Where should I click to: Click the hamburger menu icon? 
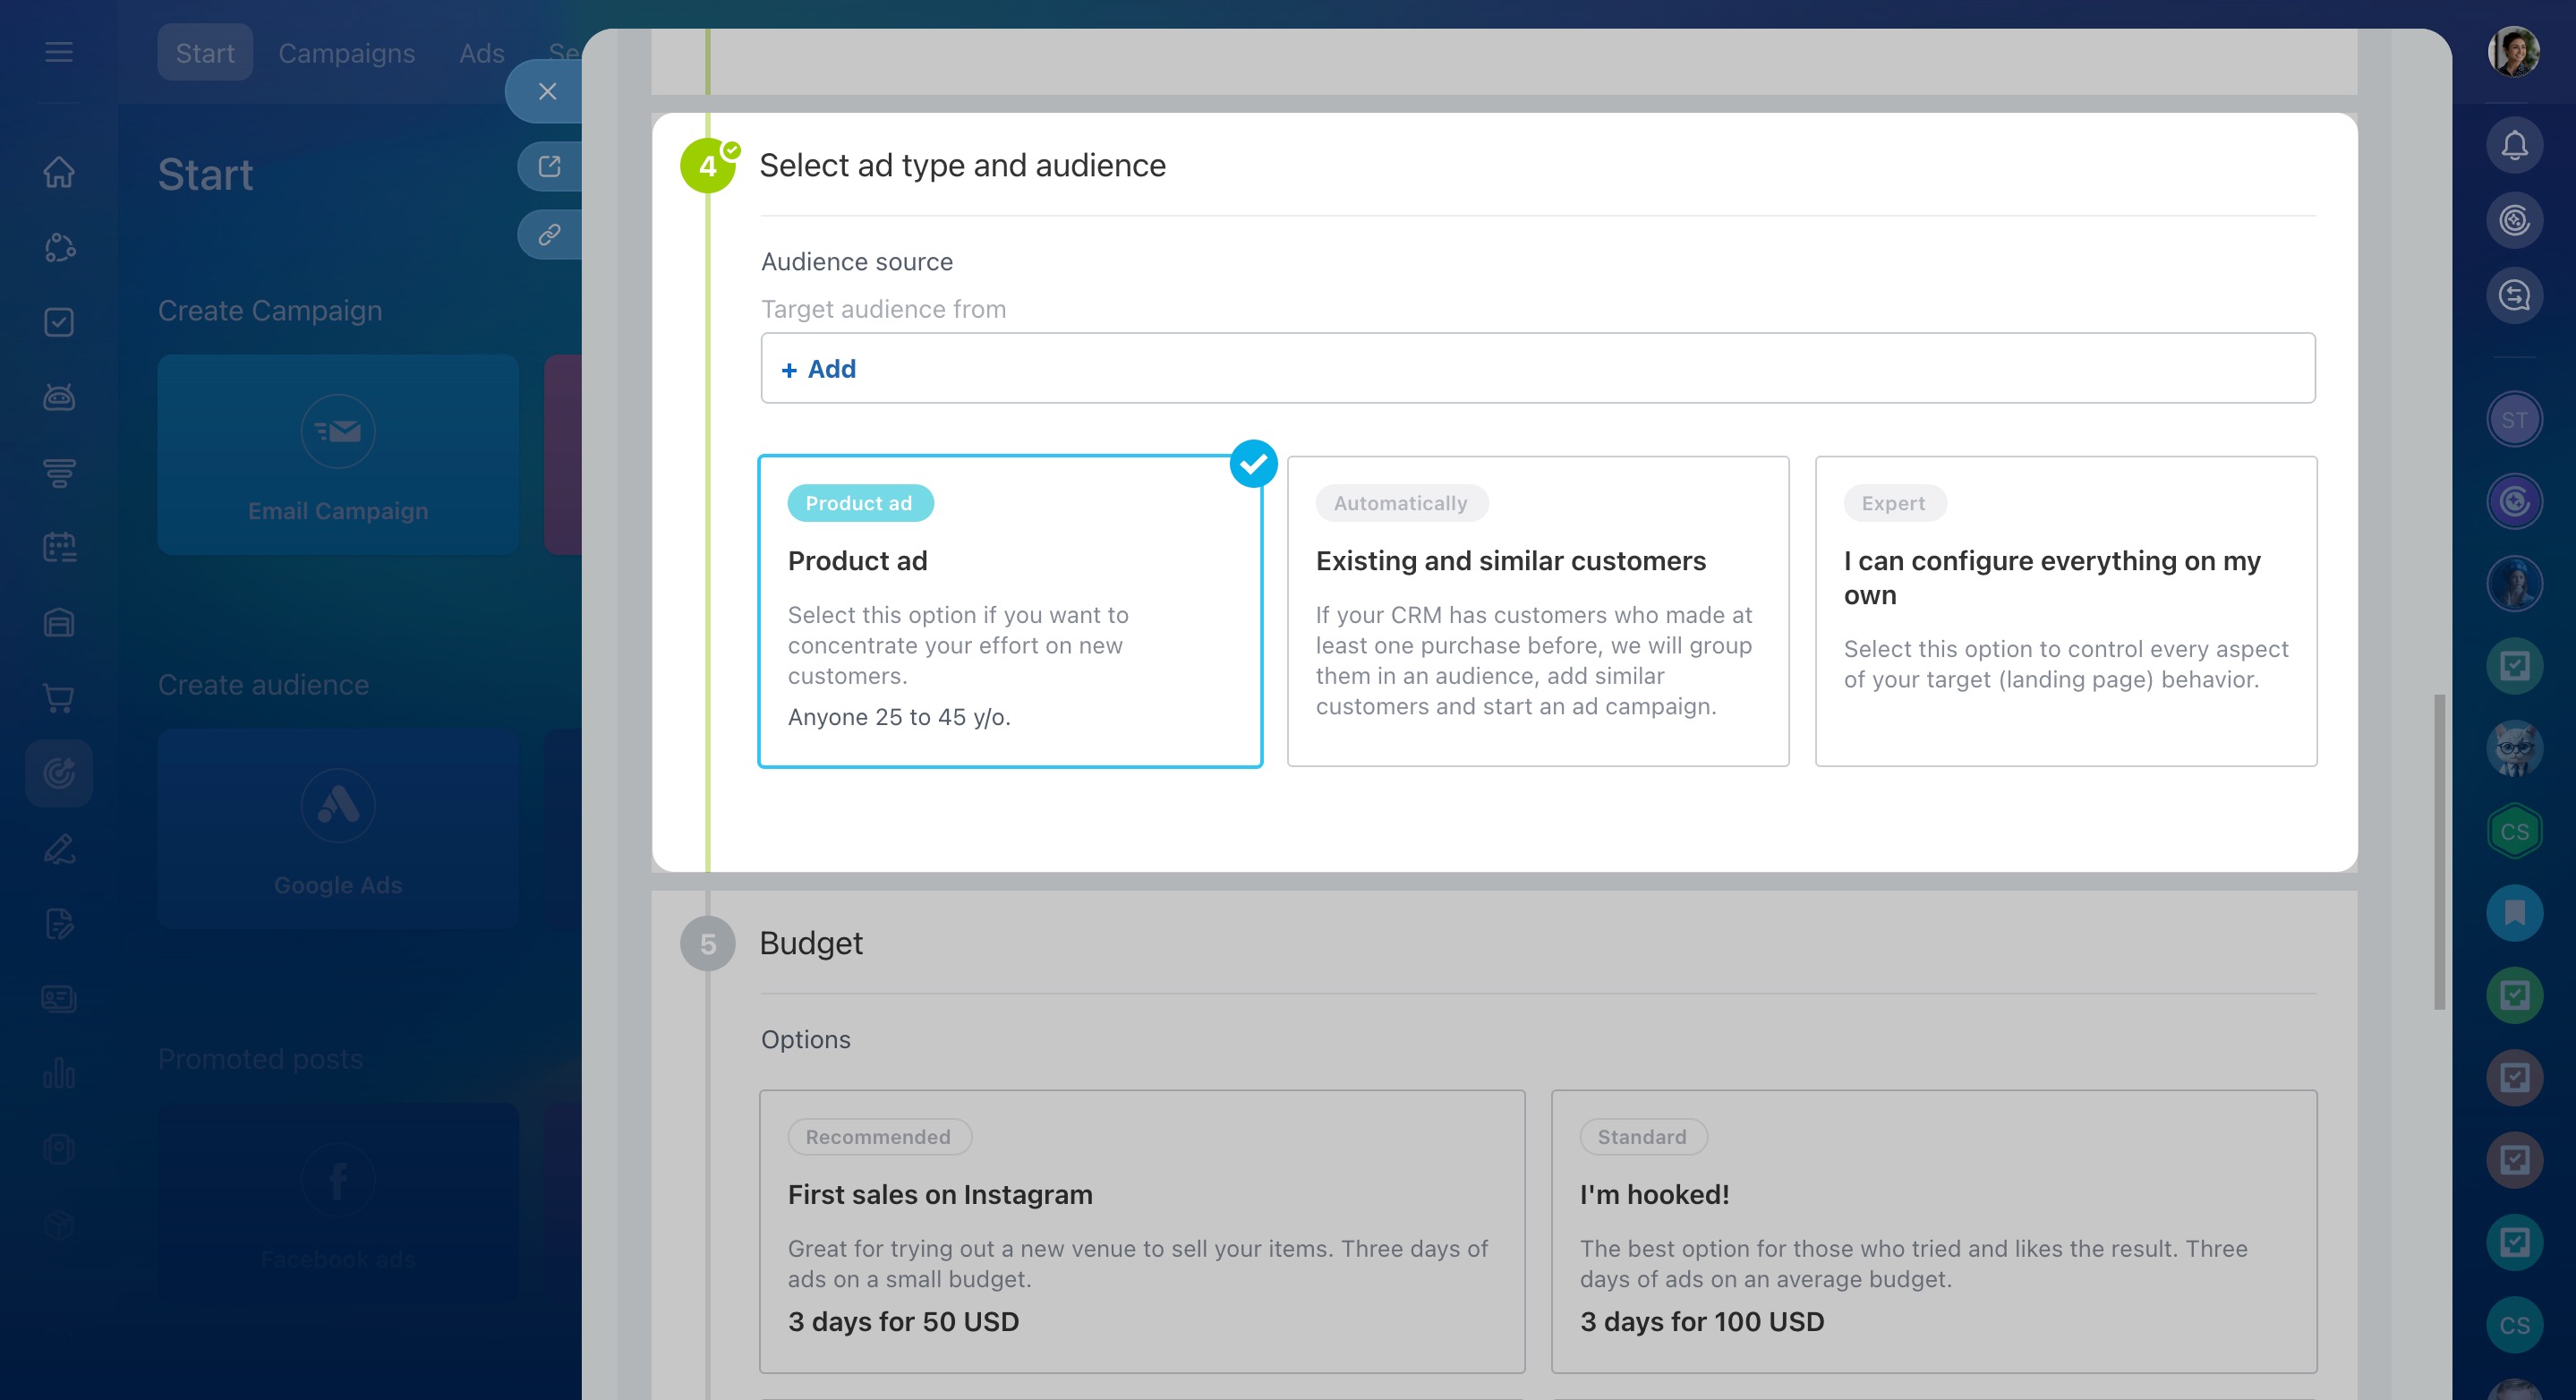59,52
